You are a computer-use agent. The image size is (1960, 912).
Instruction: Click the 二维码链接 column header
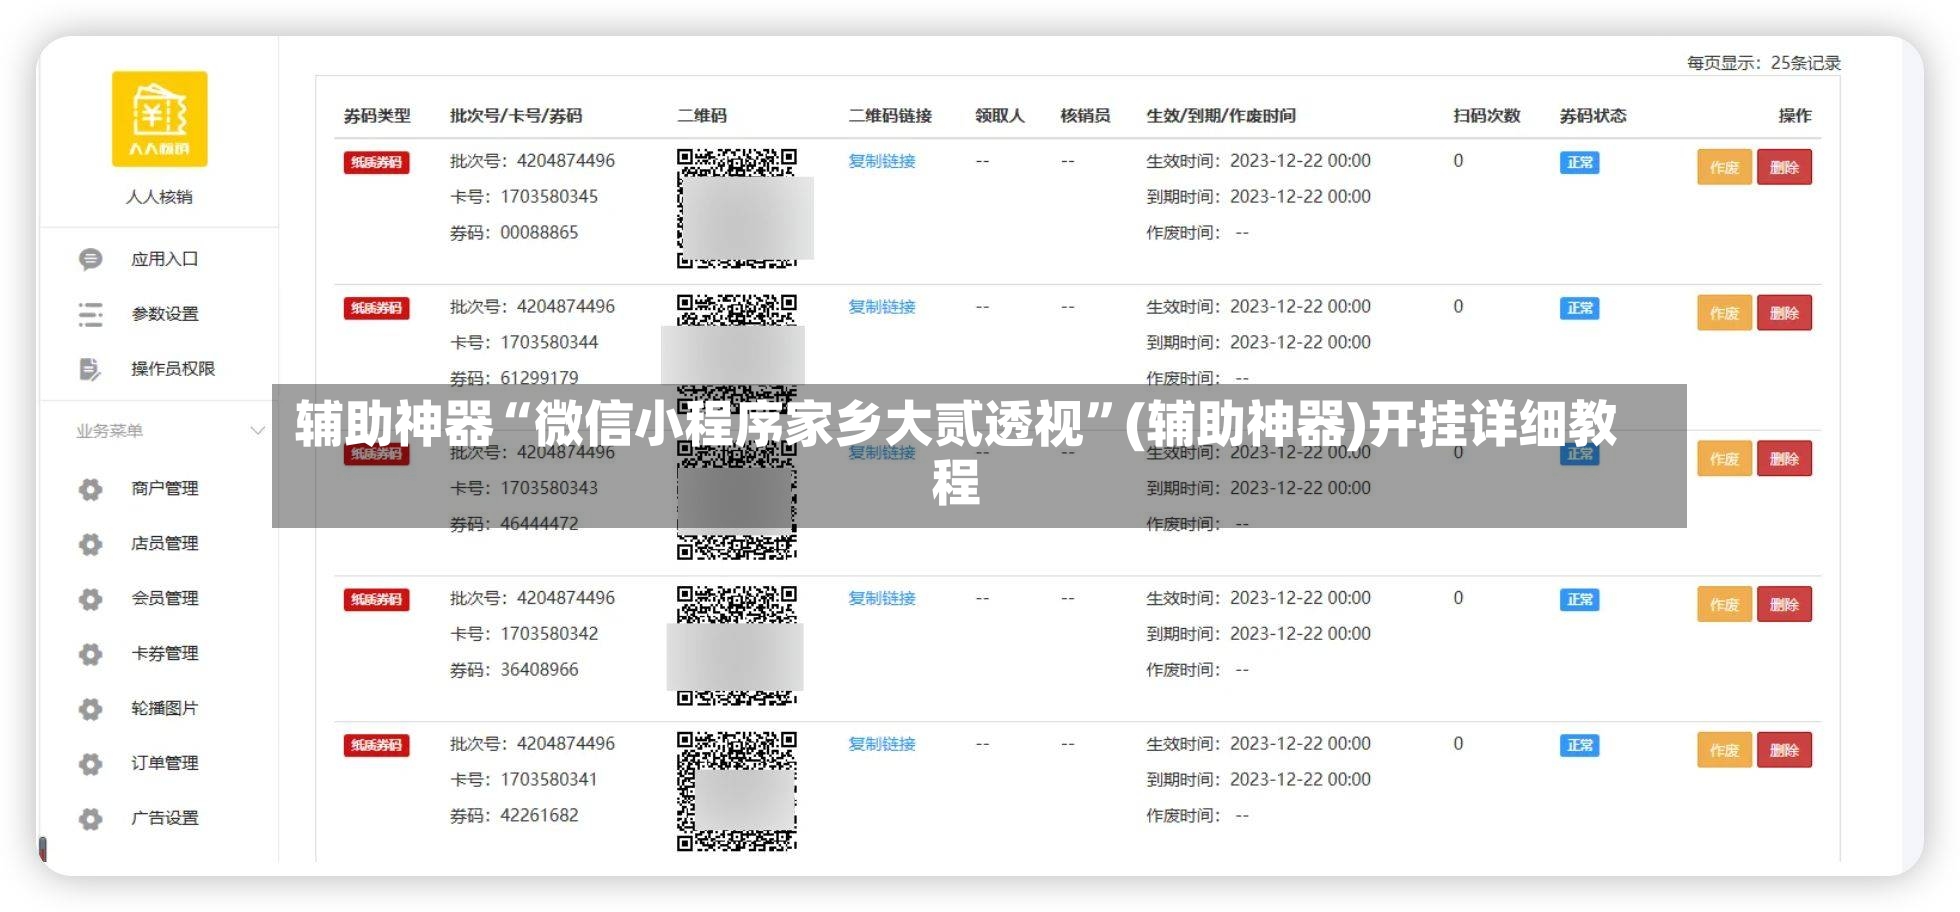[x=890, y=116]
